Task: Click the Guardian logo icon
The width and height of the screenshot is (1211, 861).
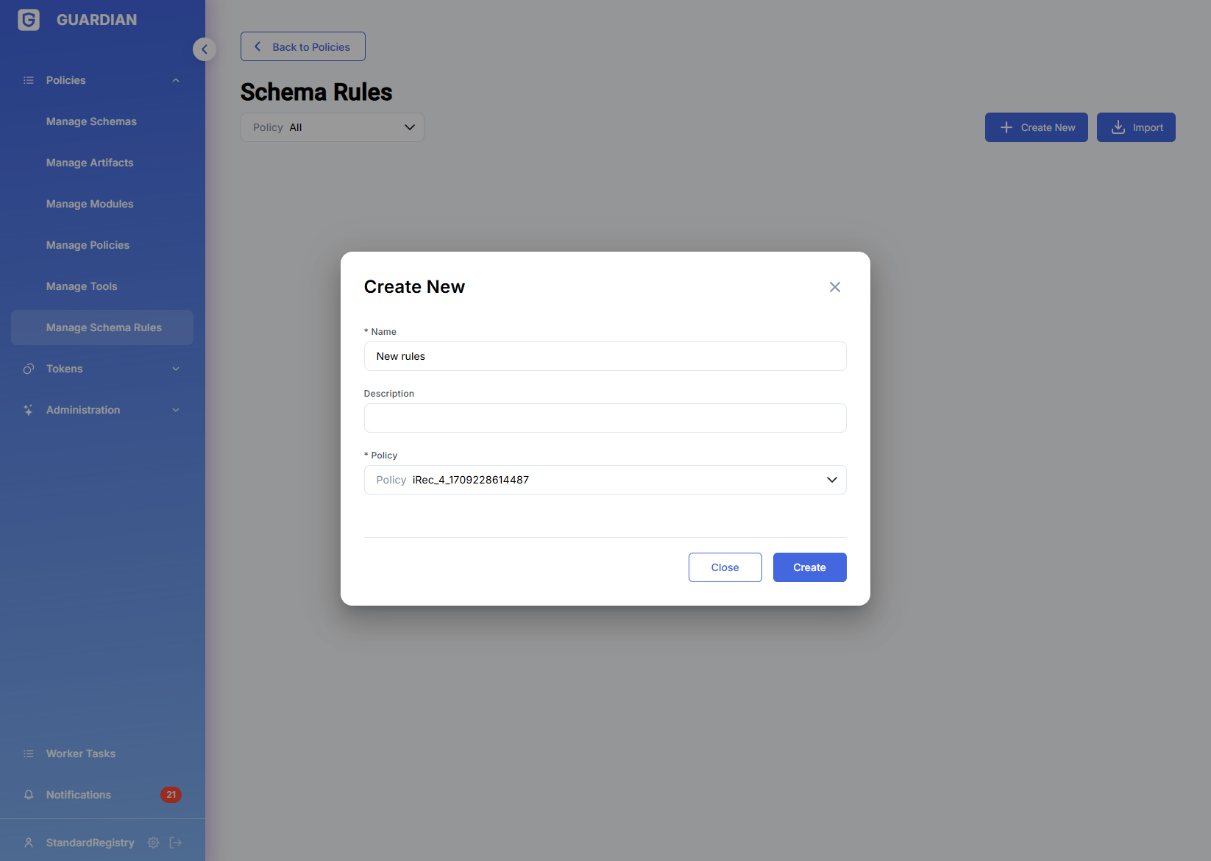Action: click(x=29, y=20)
